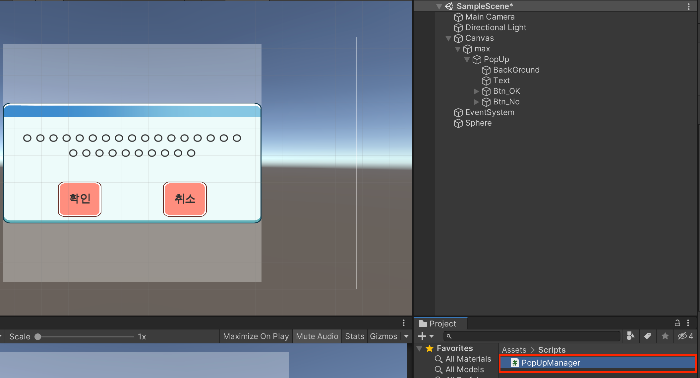The width and height of the screenshot is (700, 378).
Task: Select the max object label
Action: (482, 49)
